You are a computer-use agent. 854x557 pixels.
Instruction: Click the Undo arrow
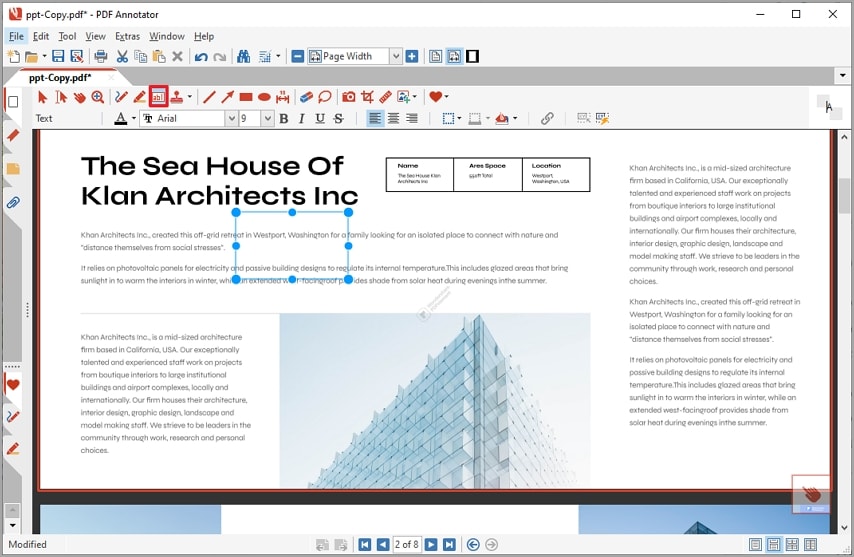[201, 57]
